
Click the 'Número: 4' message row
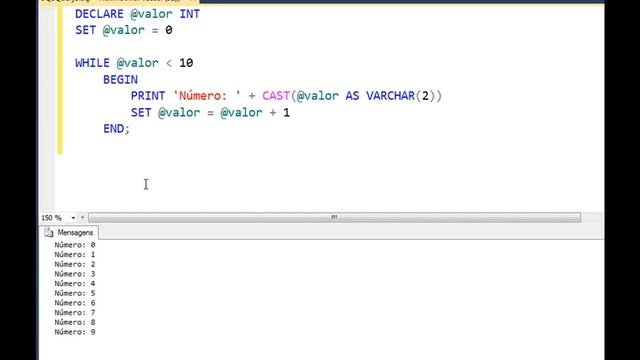[x=75, y=284]
